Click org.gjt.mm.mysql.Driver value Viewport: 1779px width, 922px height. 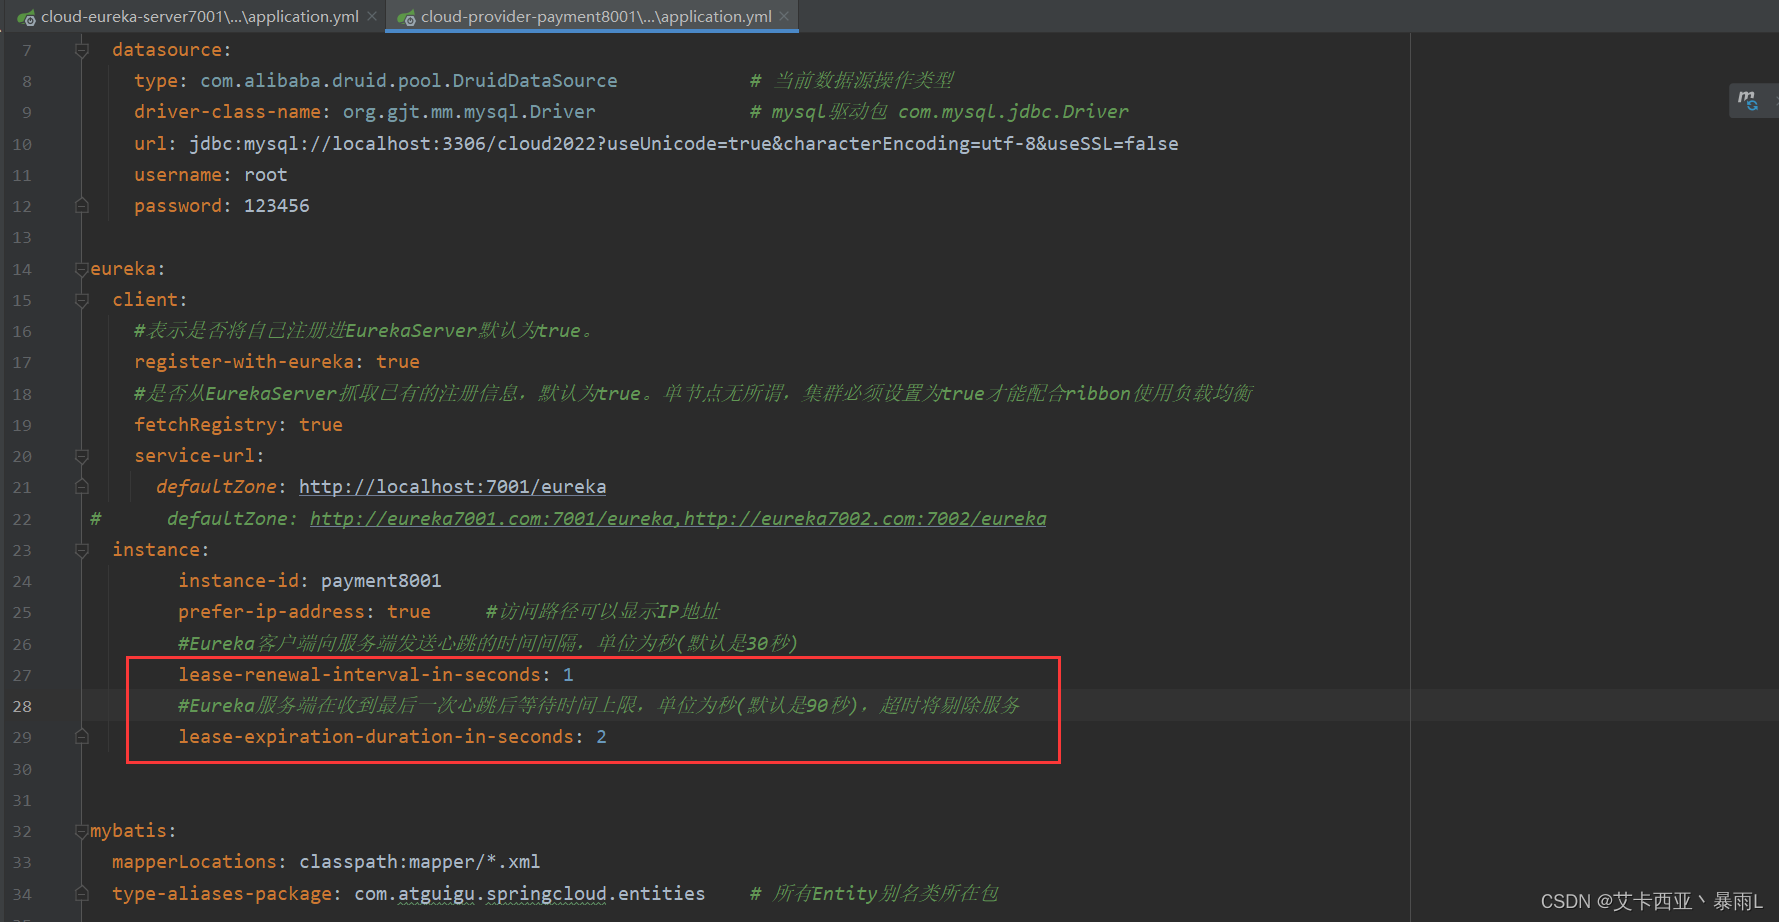[469, 112]
